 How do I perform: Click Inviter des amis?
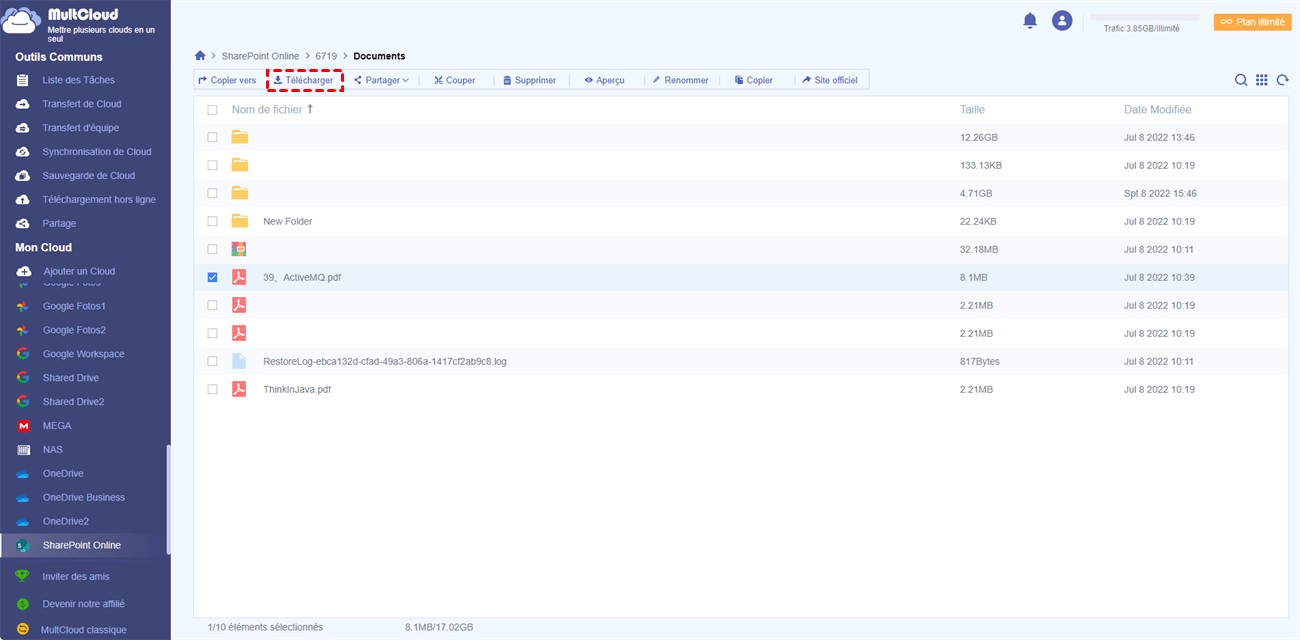coord(76,577)
